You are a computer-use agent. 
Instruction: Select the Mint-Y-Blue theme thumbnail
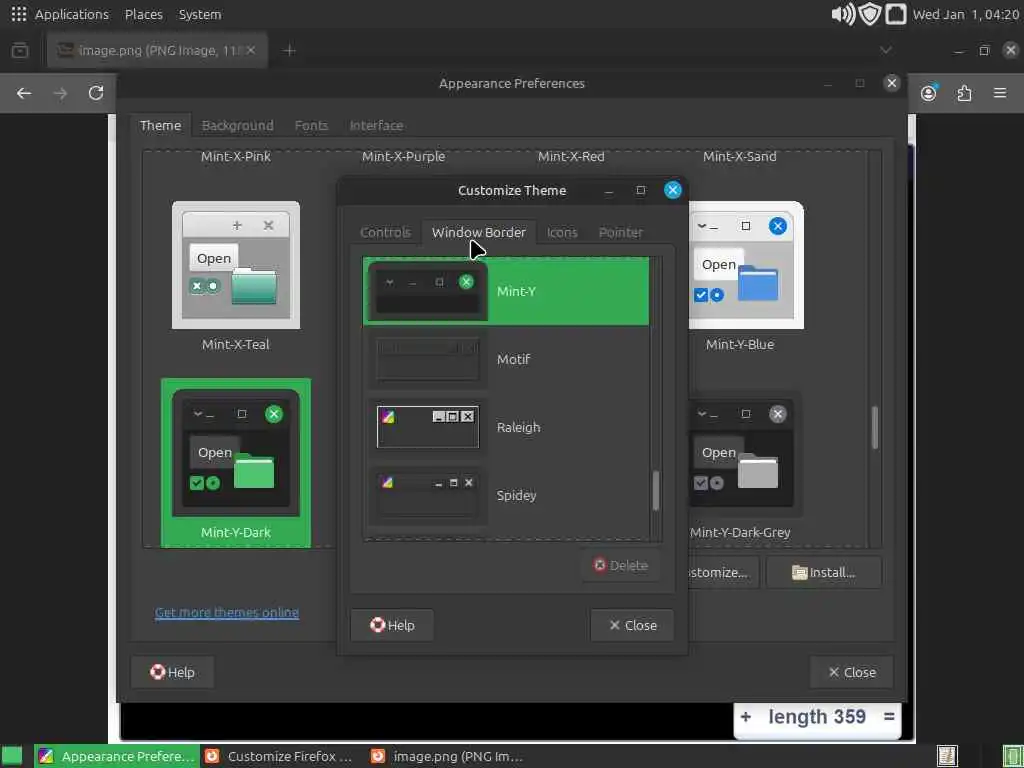click(746, 265)
